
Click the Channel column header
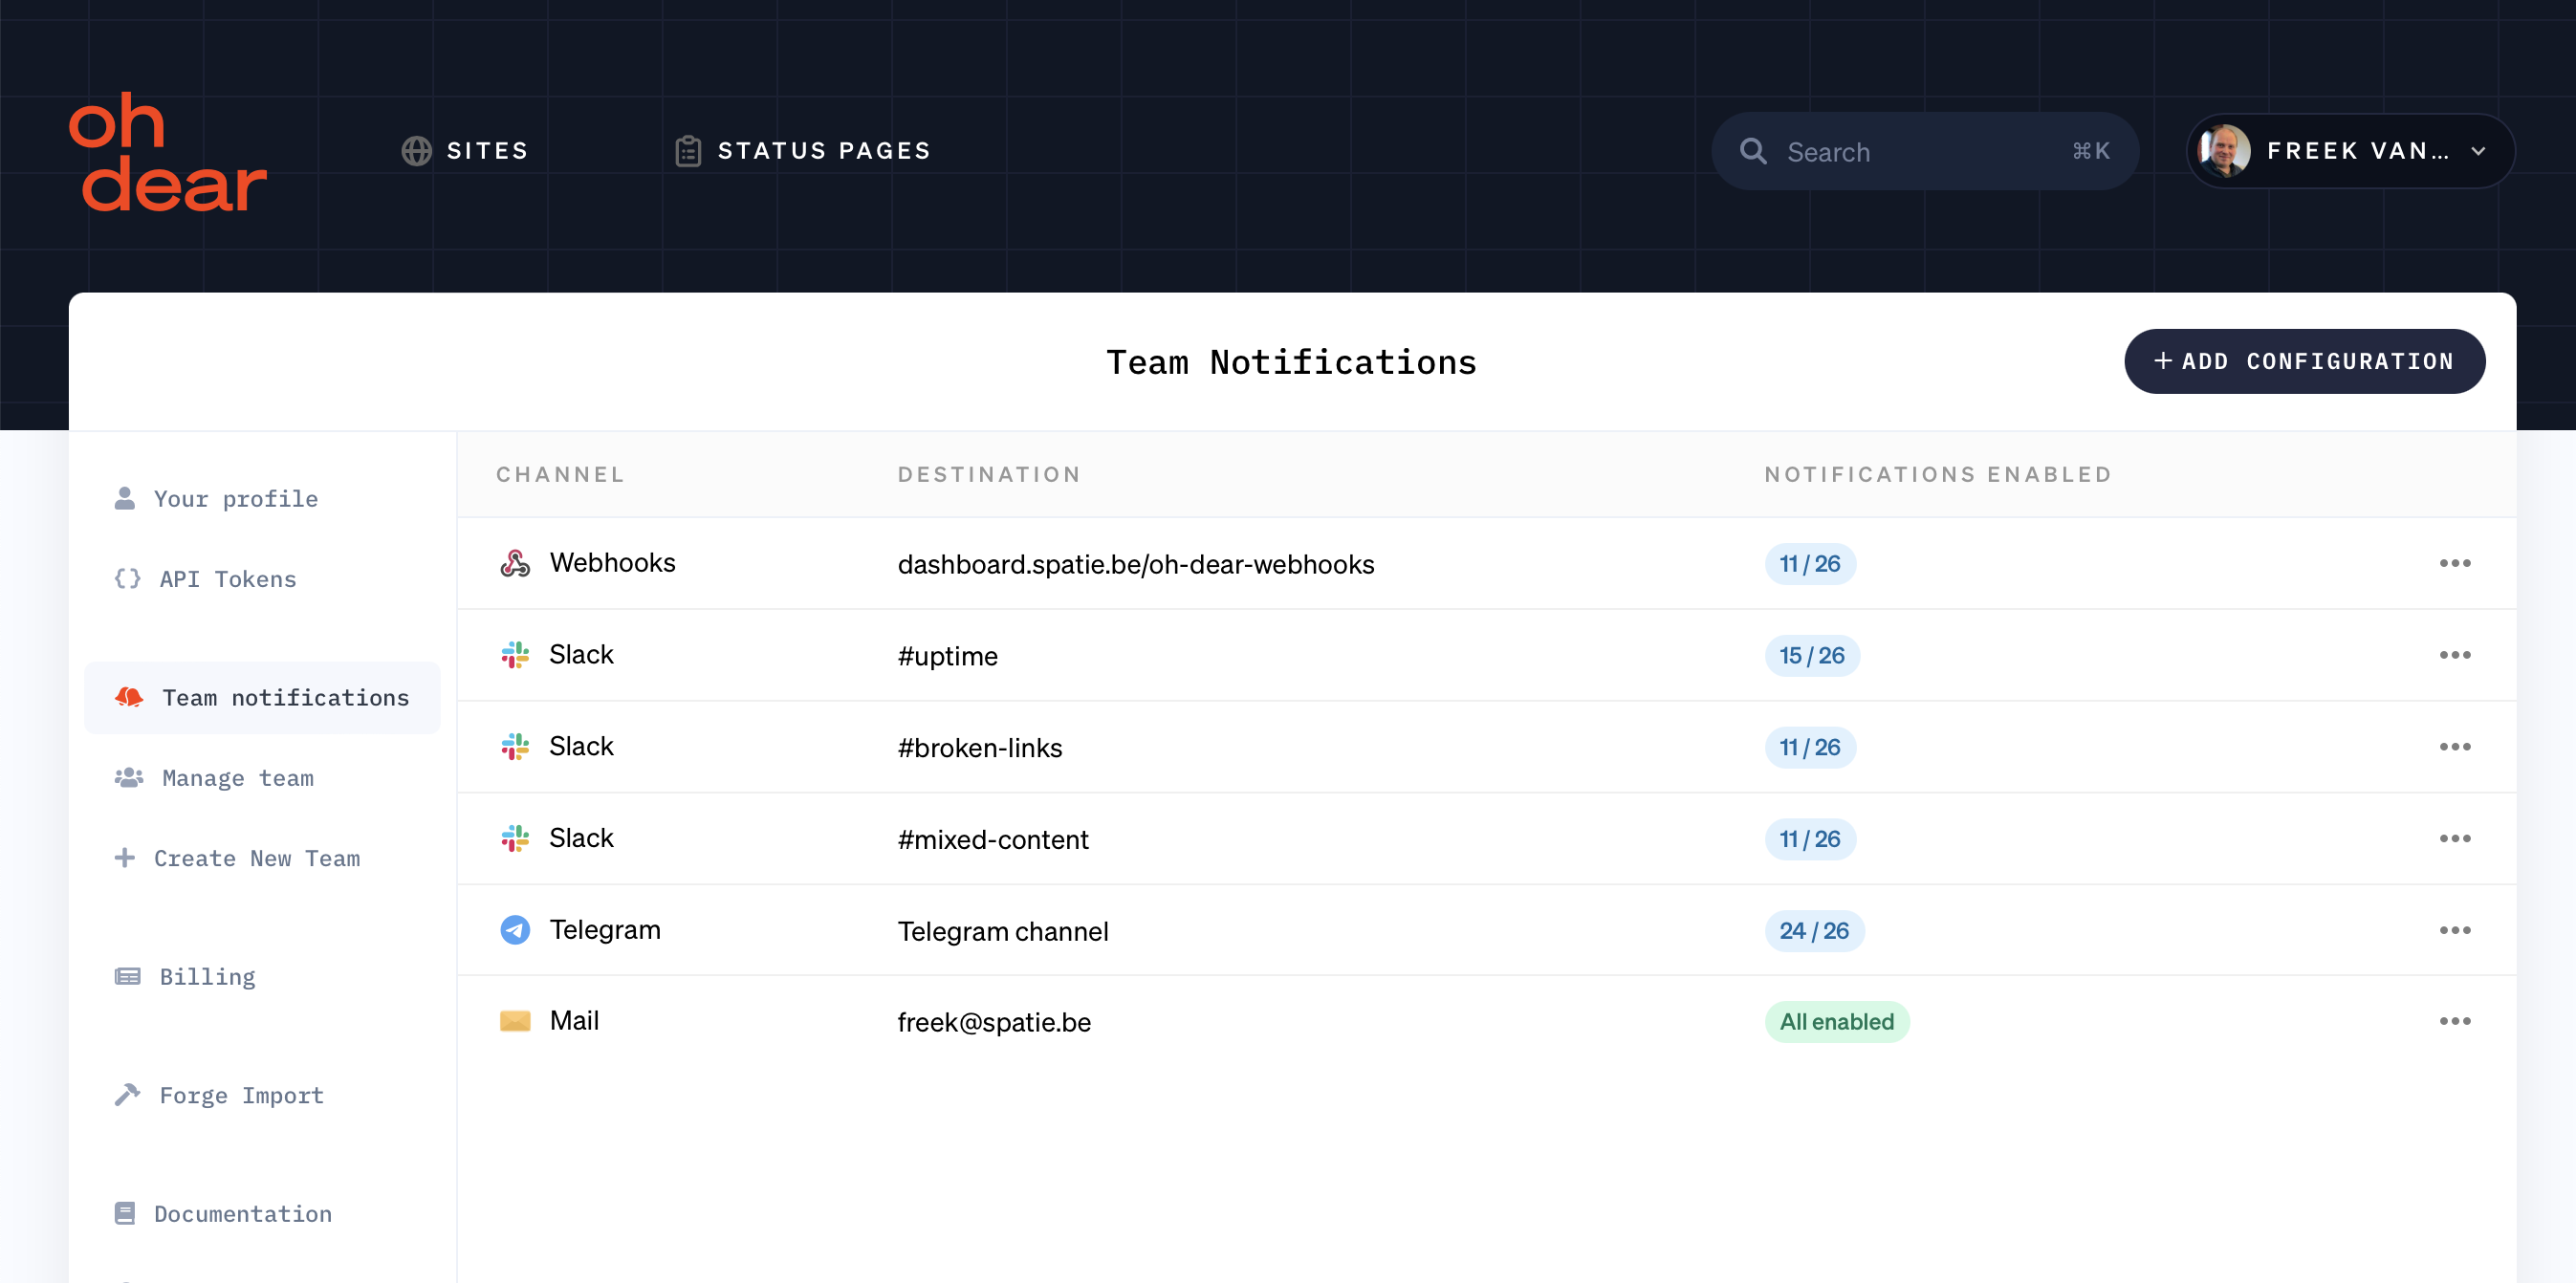(x=560, y=474)
